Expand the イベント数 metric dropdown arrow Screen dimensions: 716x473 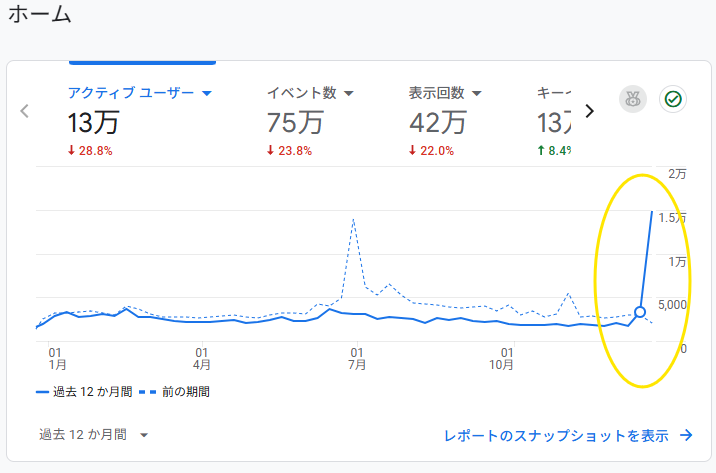[x=349, y=93]
